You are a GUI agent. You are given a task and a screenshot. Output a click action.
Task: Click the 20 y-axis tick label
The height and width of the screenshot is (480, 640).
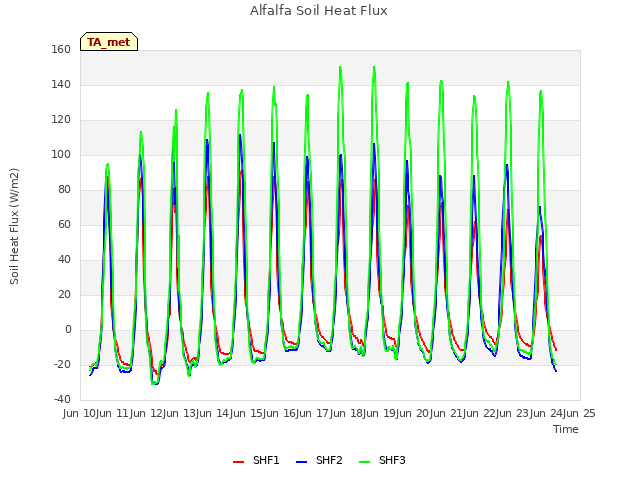point(64,294)
